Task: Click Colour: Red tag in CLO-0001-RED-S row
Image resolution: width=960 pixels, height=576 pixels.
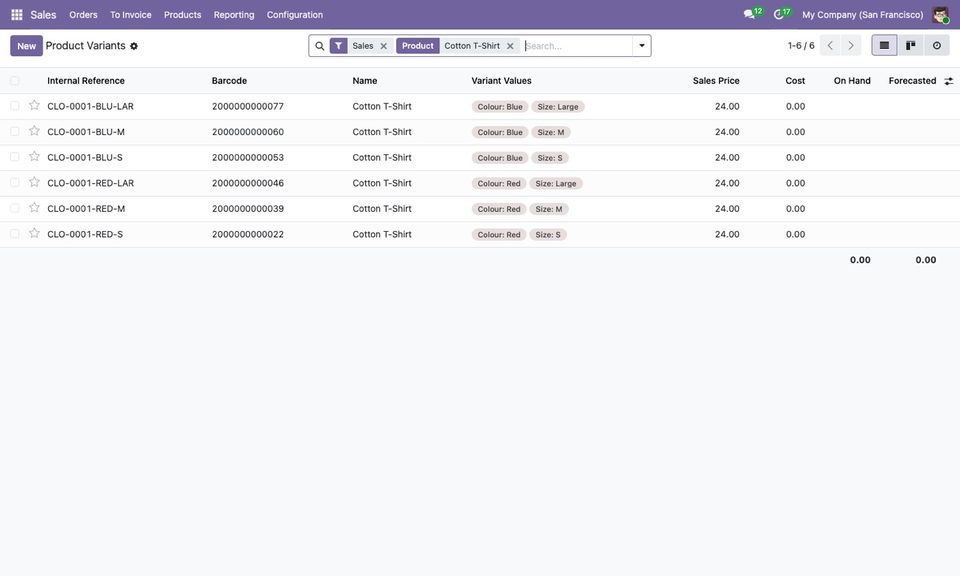Action: click(499, 234)
